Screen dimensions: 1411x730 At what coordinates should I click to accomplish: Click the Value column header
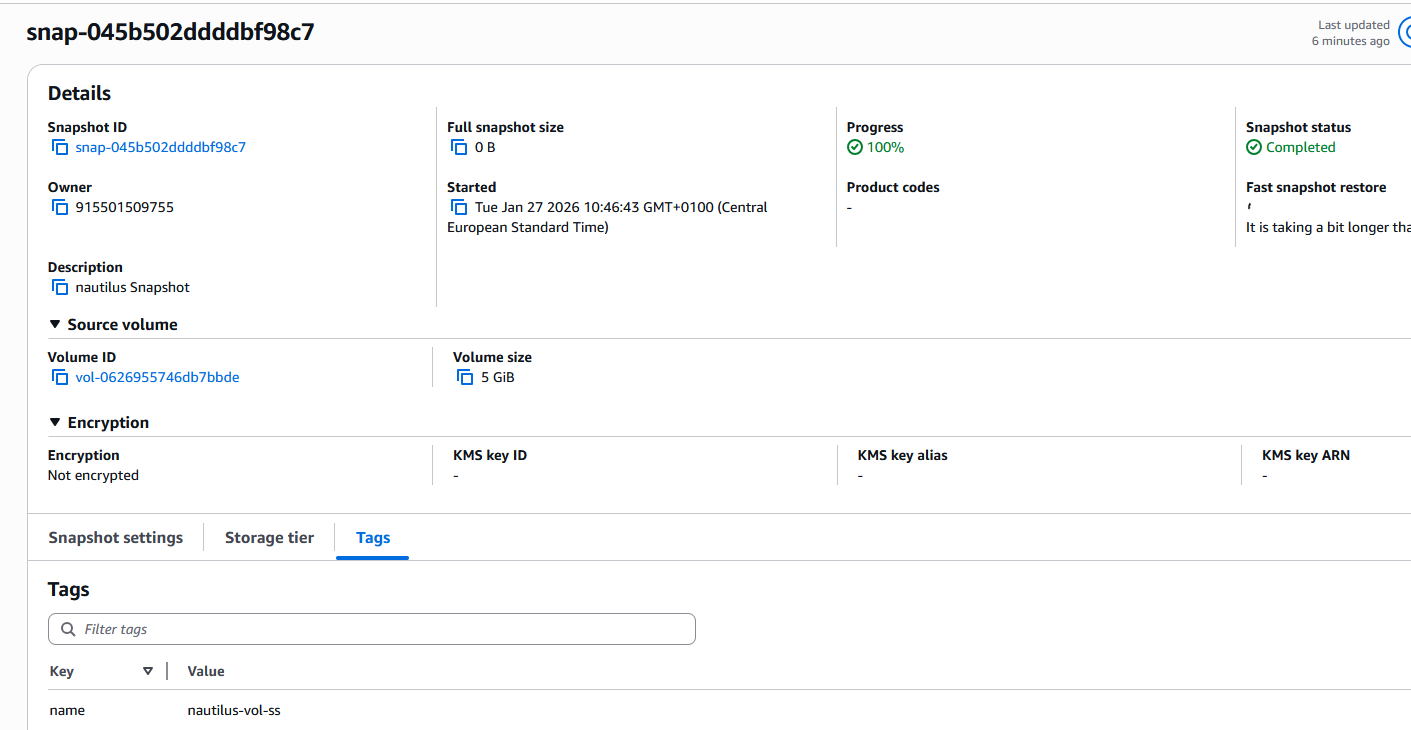(x=206, y=671)
